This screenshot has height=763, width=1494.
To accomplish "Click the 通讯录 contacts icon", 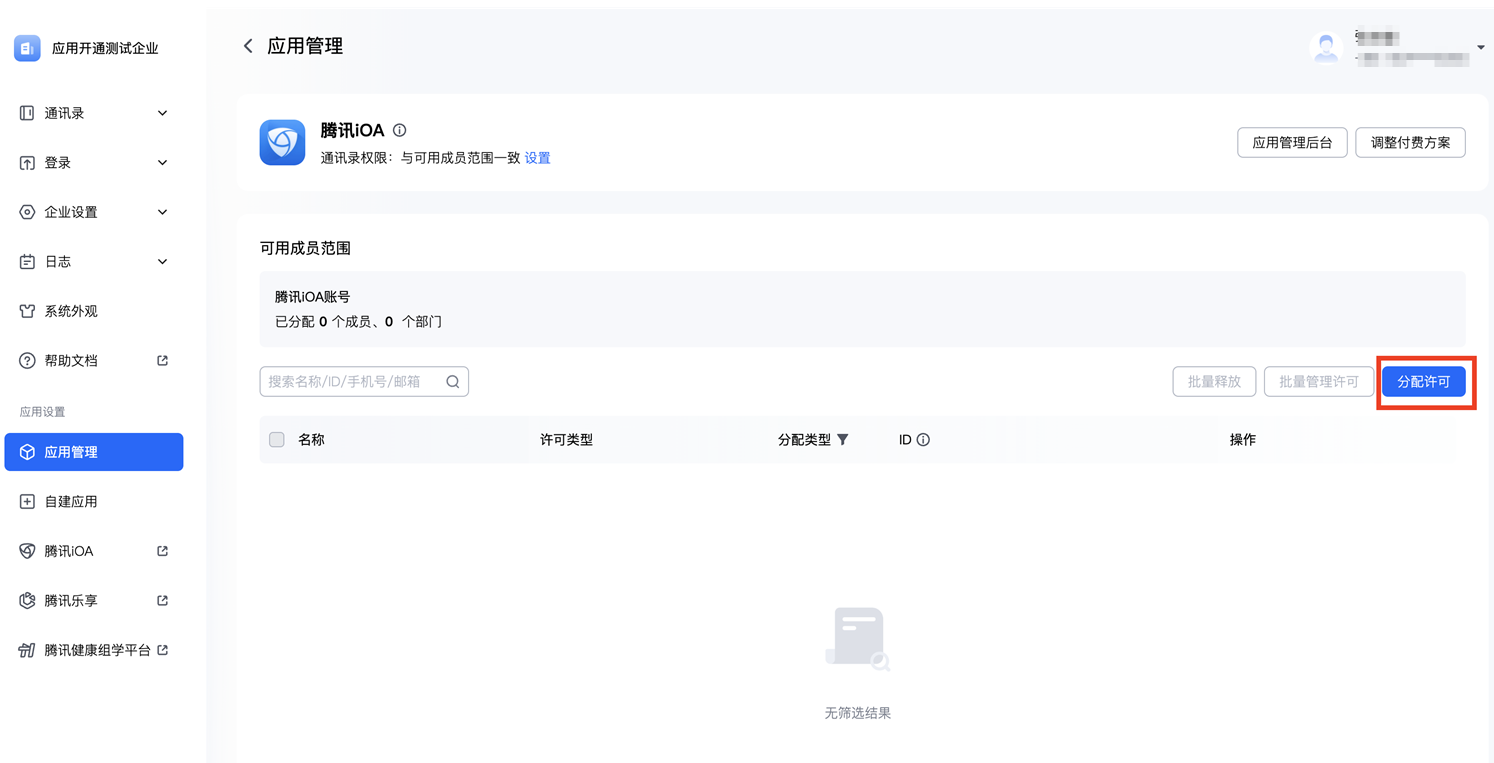I will [27, 113].
